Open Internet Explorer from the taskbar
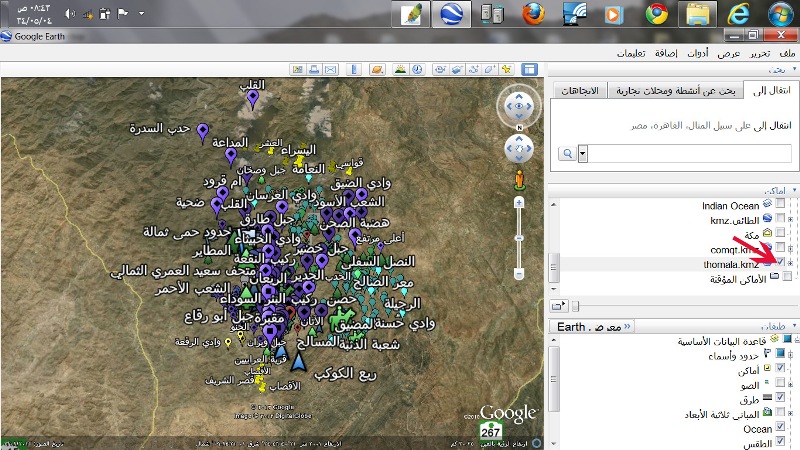 point(738,13)
